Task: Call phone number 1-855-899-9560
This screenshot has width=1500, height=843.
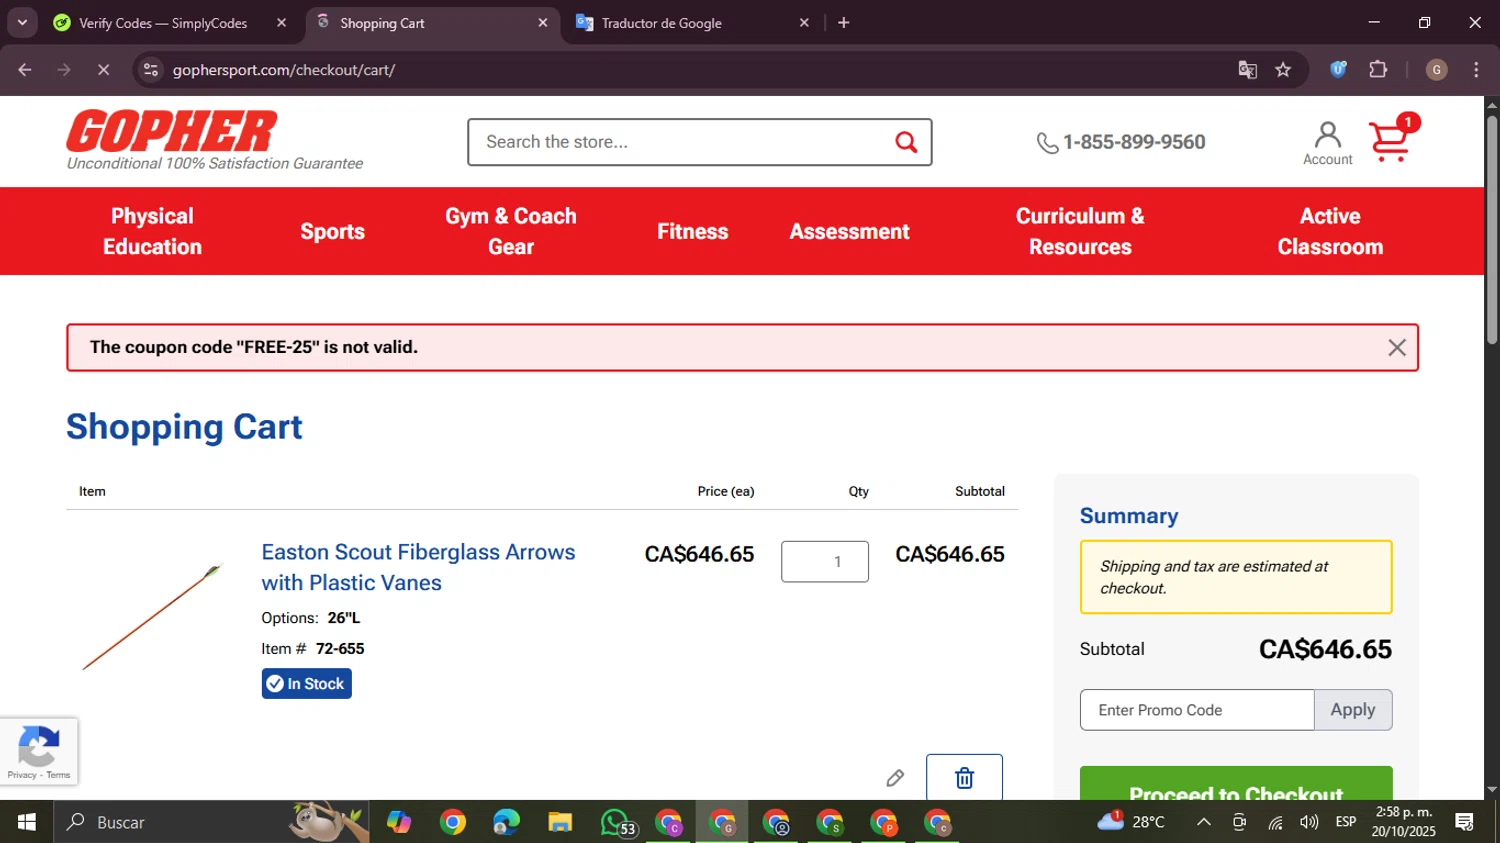Action: coord(1121,142)
